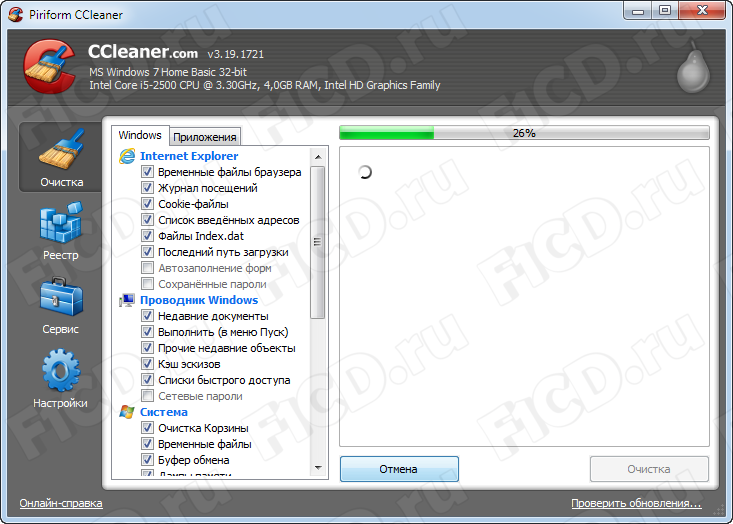
Task: Click the list scroll up arrow
Action: tap(318, 157)
